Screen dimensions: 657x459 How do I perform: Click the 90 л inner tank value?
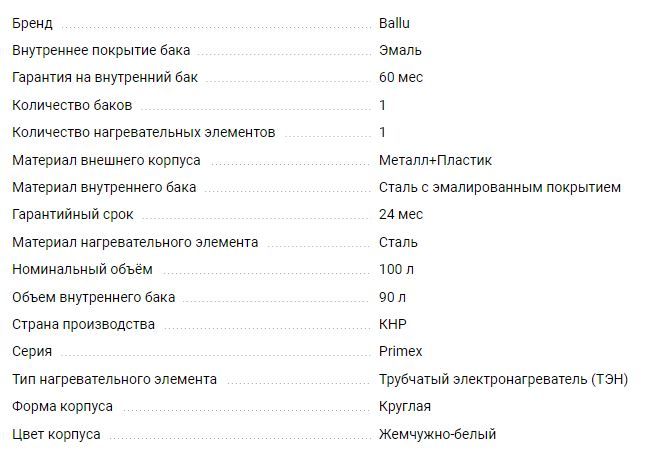click(x=392, y=297)
